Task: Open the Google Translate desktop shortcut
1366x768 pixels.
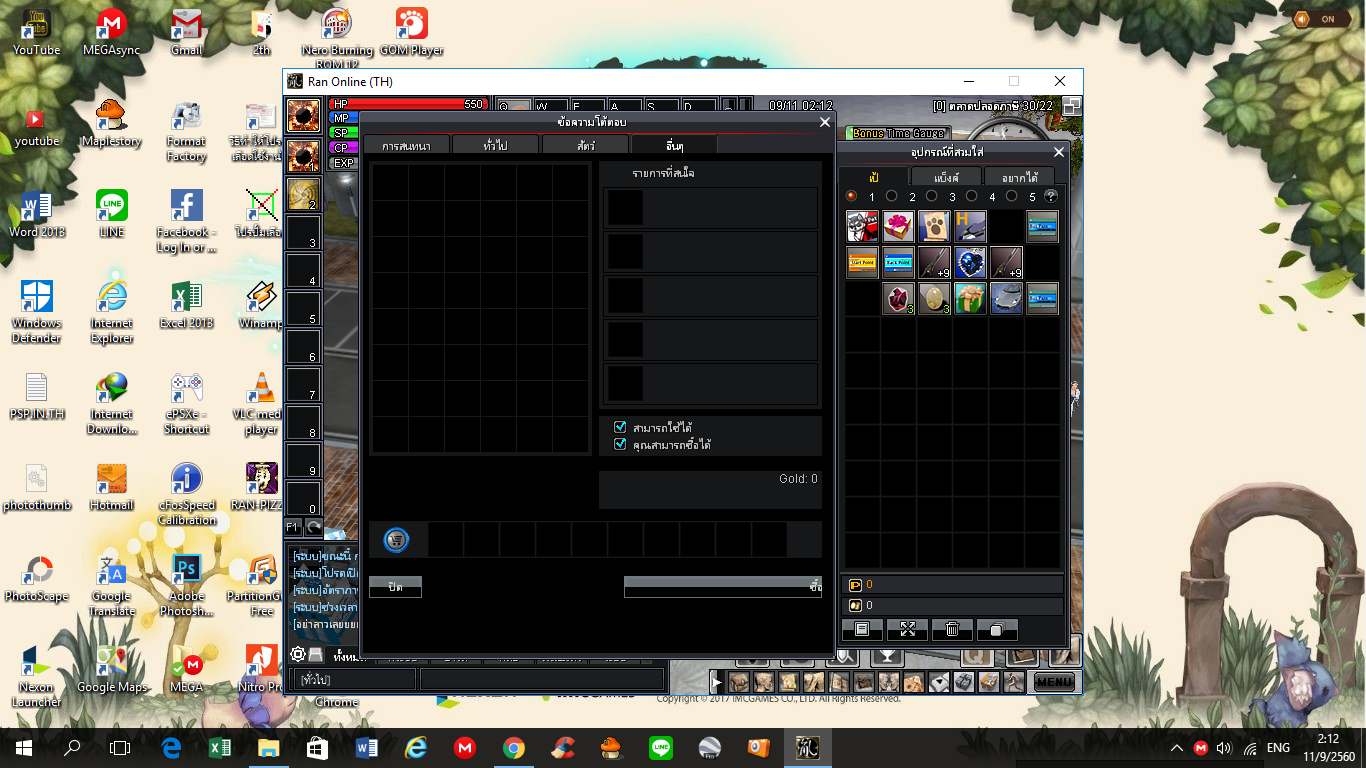Action: click(112, 587)
